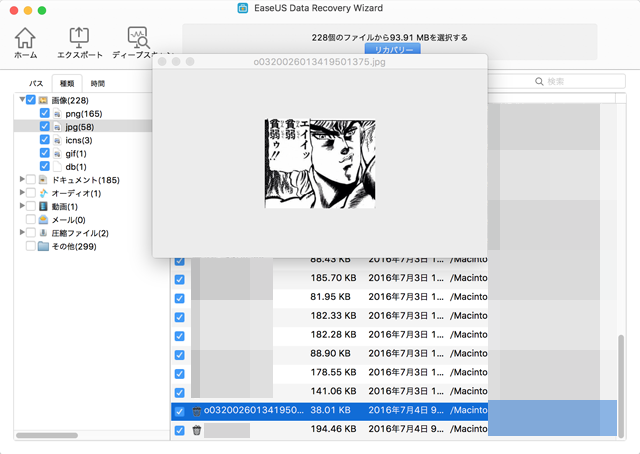Check the その他(299) checkbox
Image resolution: width=640 pixels, height=454 pixels.
(x=31, y=246)
